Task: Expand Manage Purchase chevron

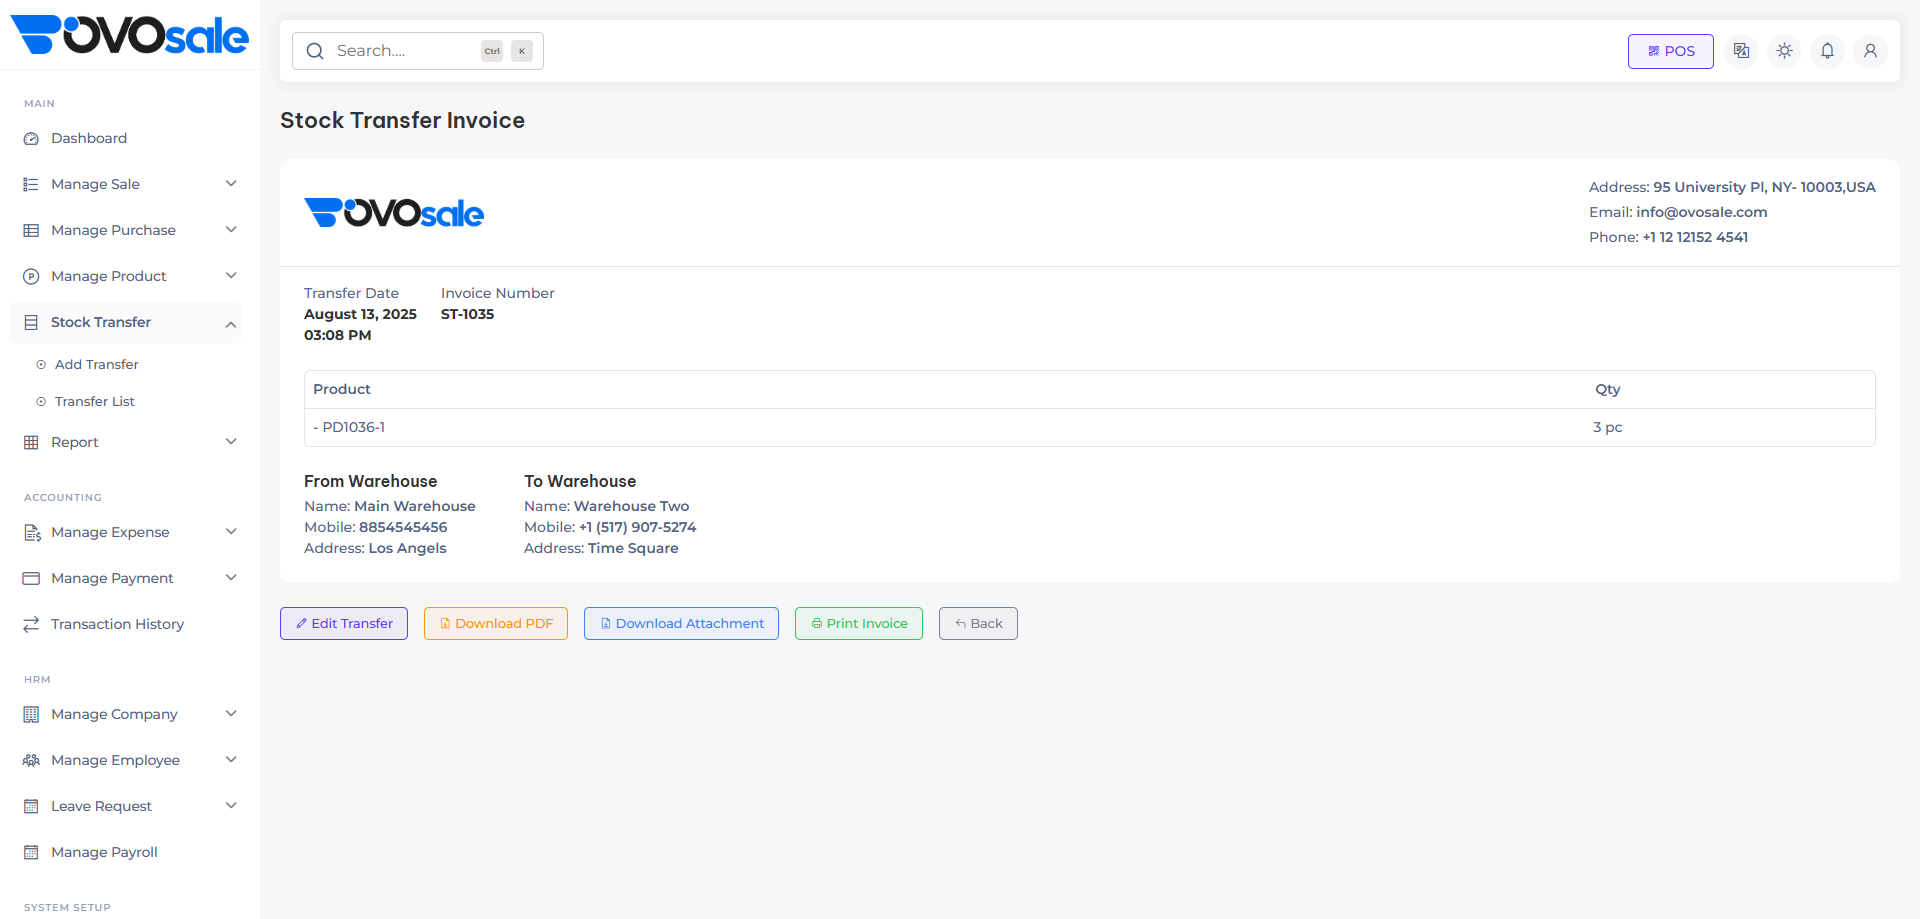Action: point(231,230)
